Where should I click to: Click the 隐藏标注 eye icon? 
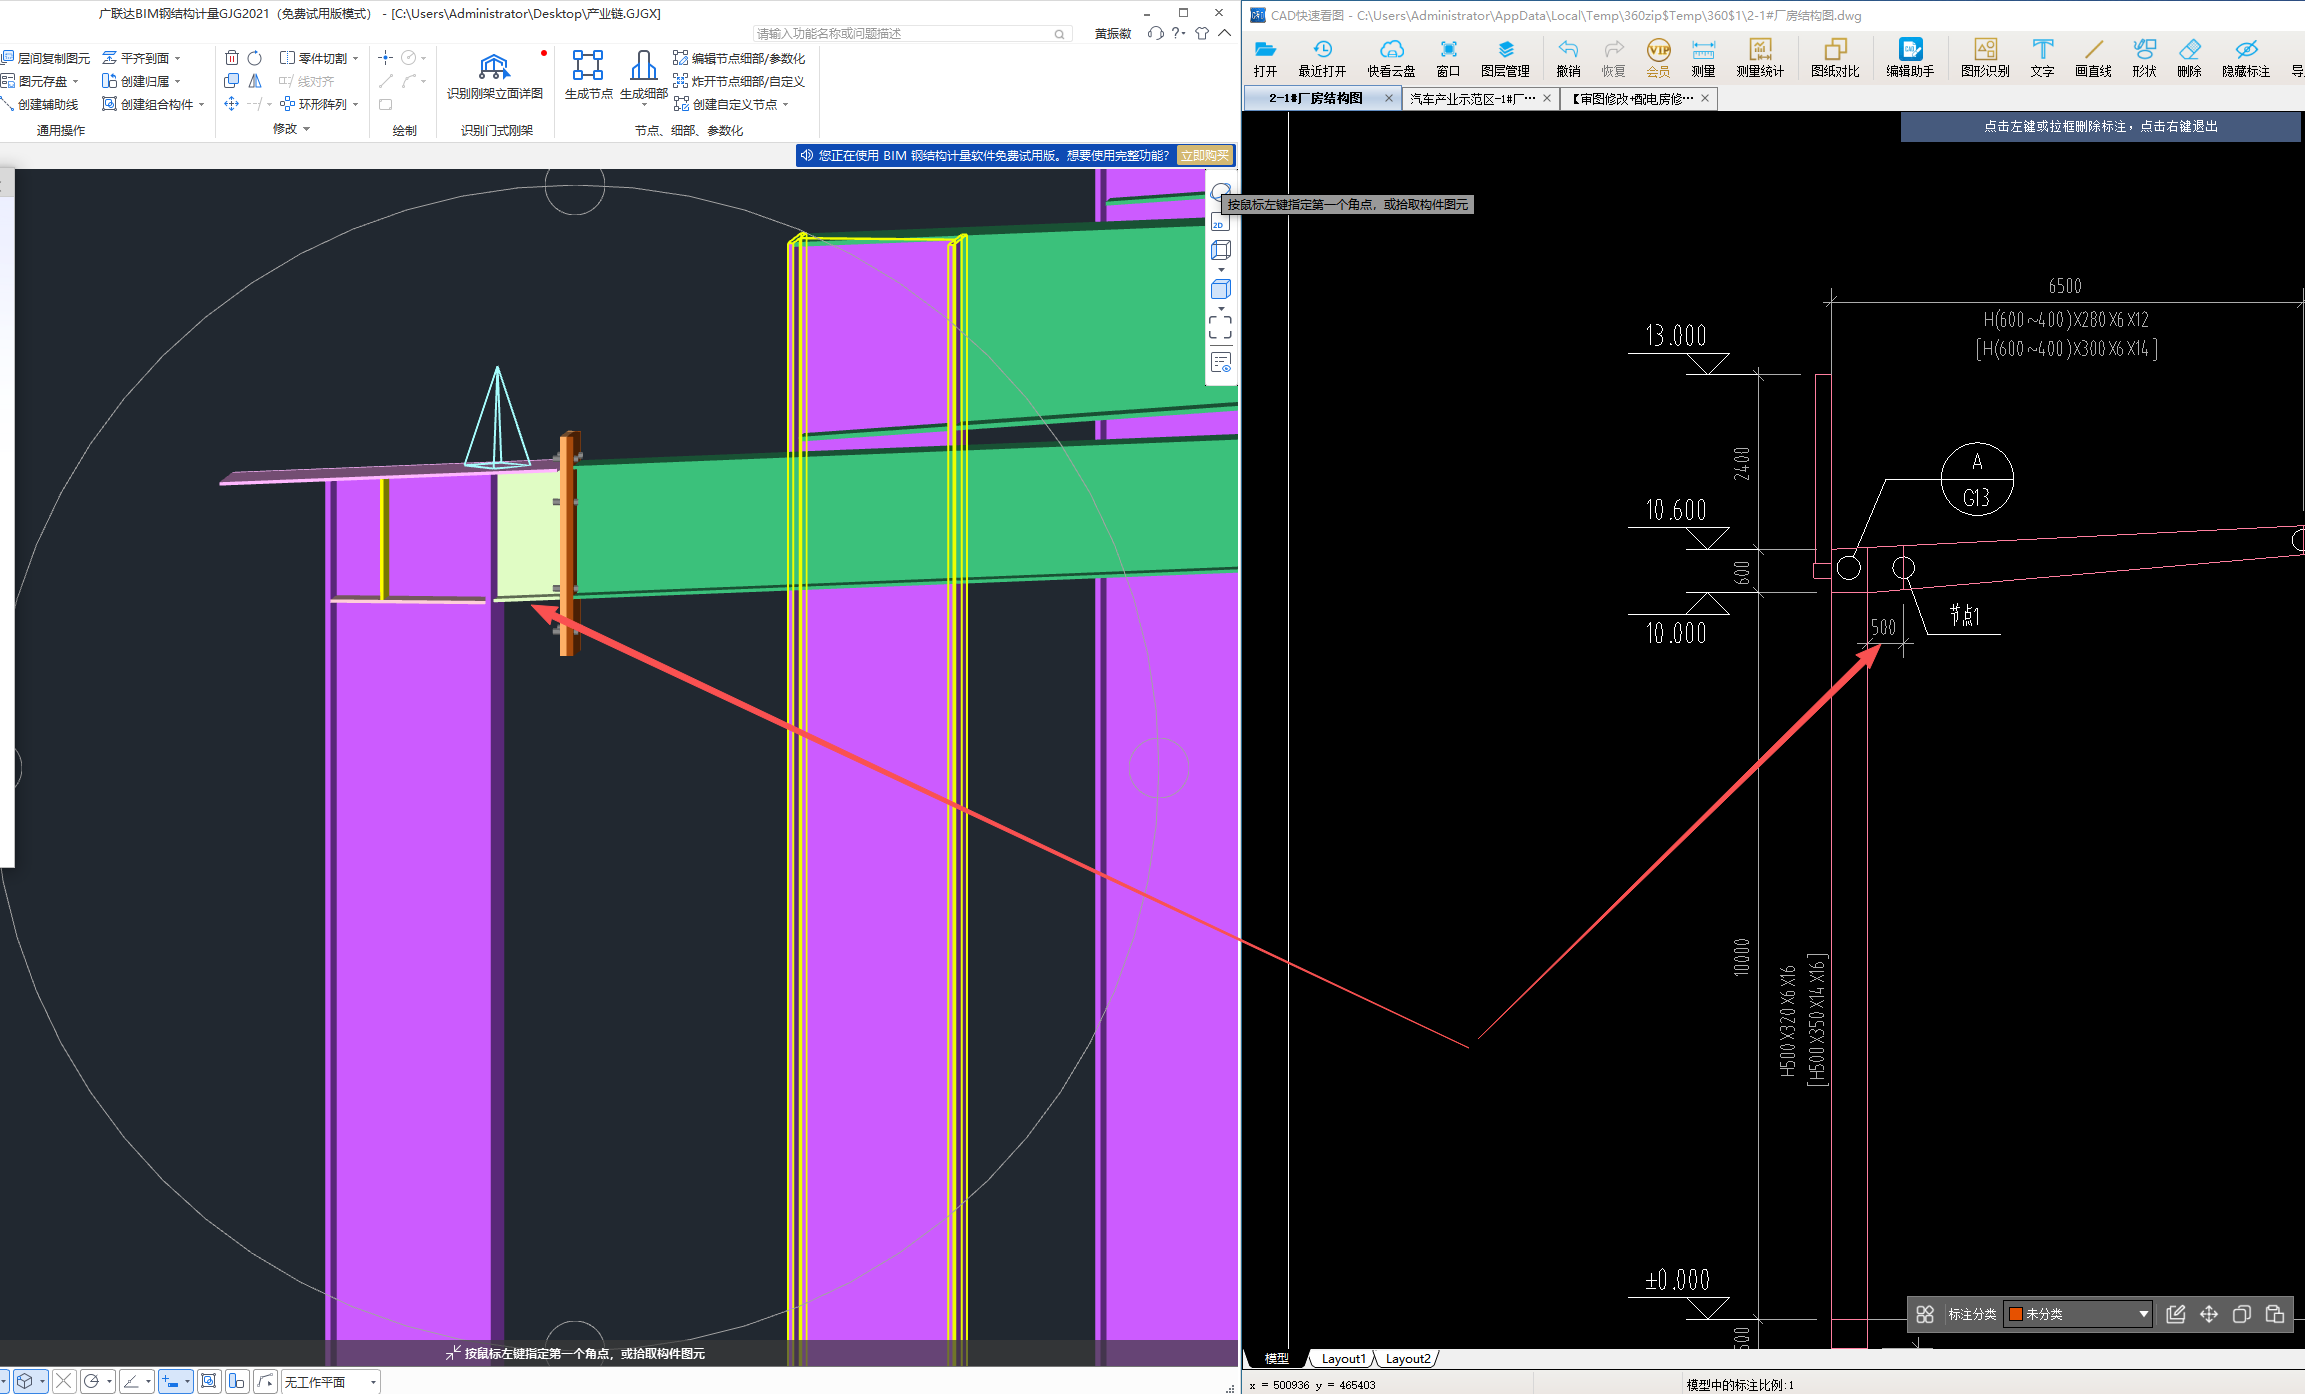click(2245, 50)
